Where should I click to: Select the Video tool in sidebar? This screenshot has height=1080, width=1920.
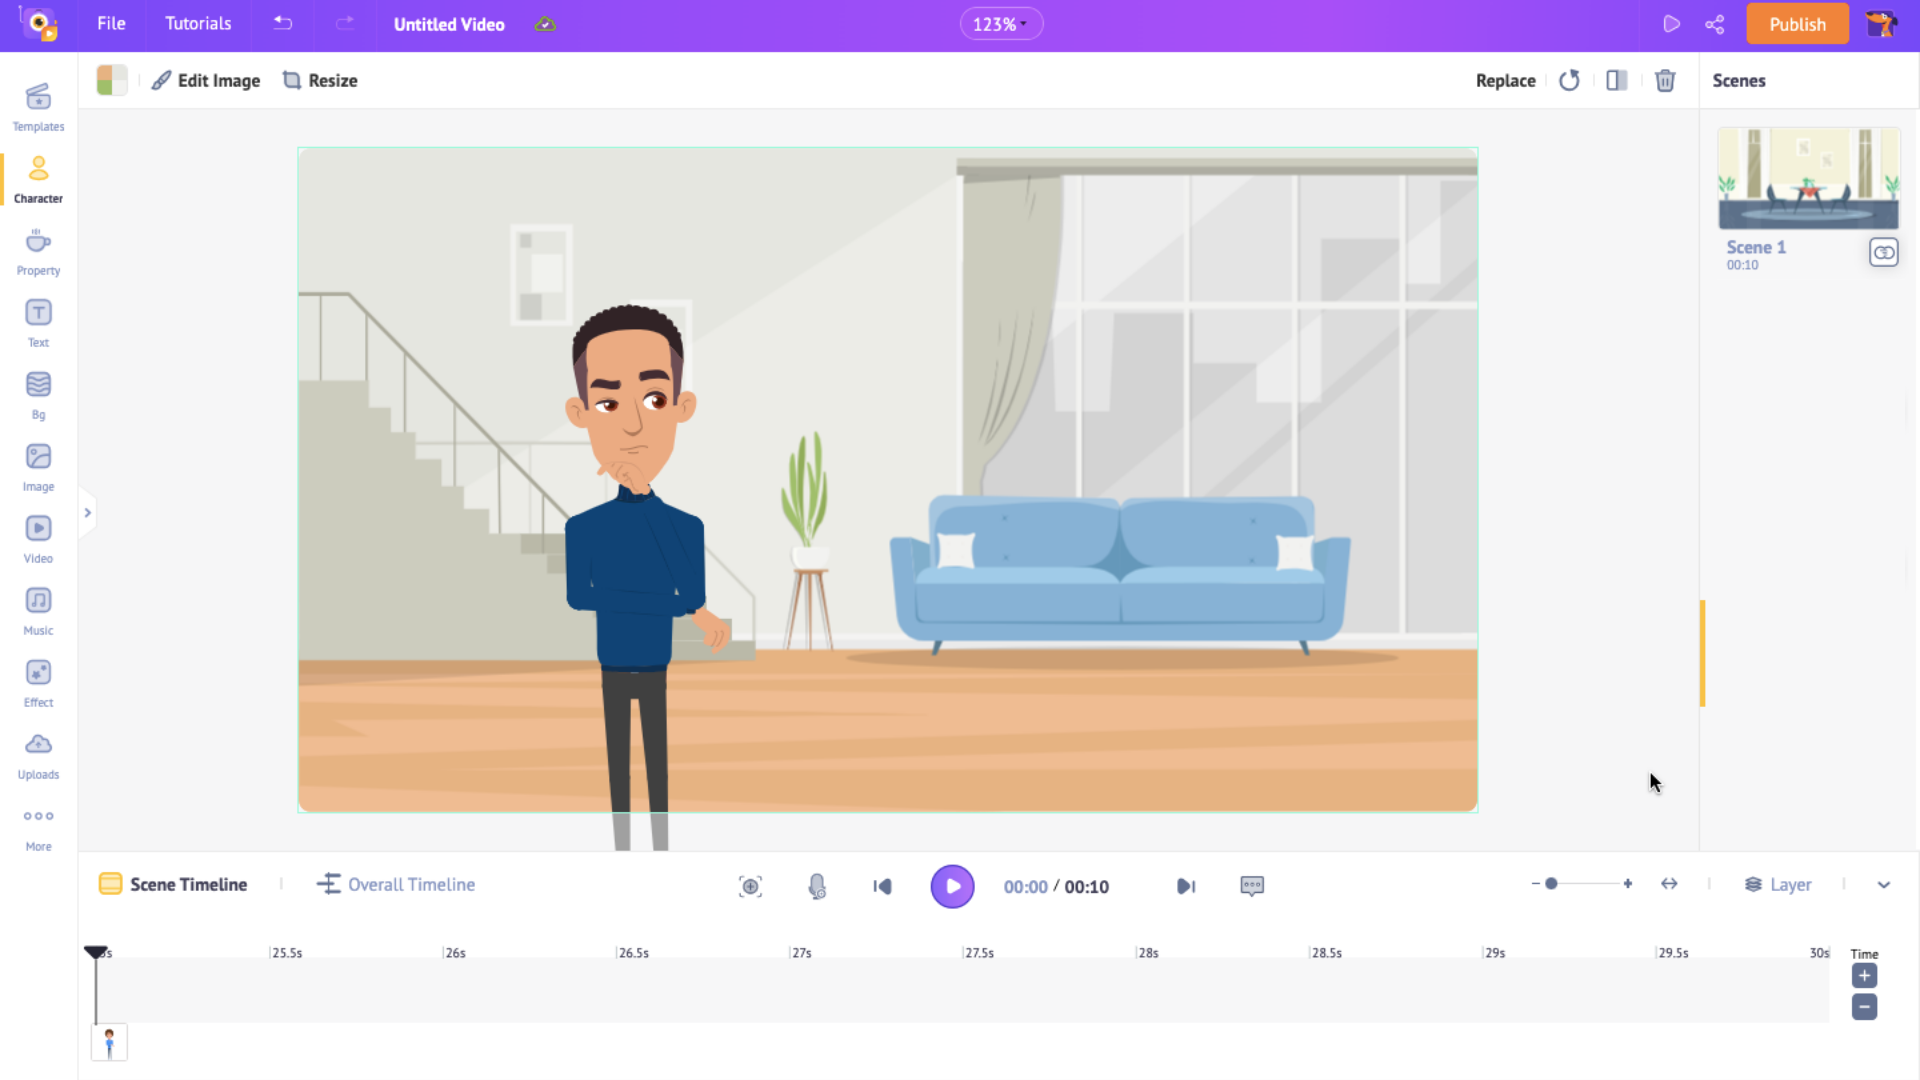(38, 538)
